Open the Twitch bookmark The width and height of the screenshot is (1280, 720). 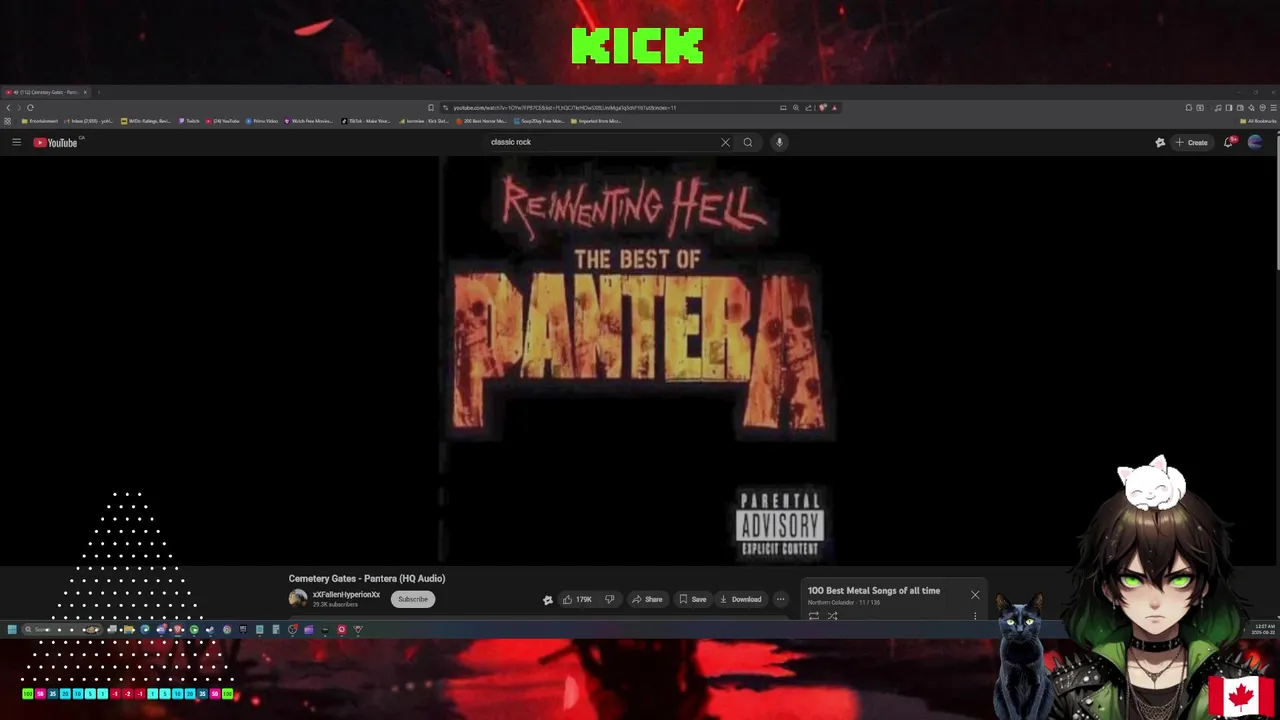(x=189, y=121)
